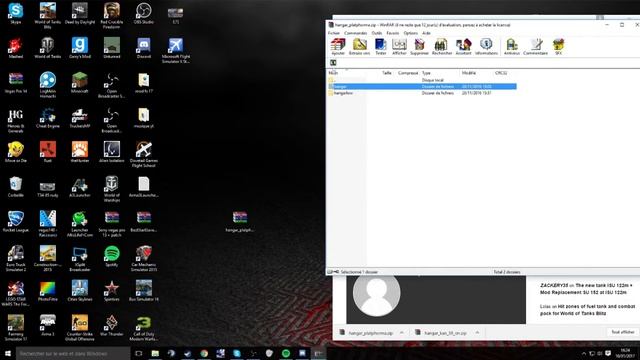Screen dimensions: 640x360
Task: Click the Spotify desktop shortcut
Action: (x=111, y=256)
